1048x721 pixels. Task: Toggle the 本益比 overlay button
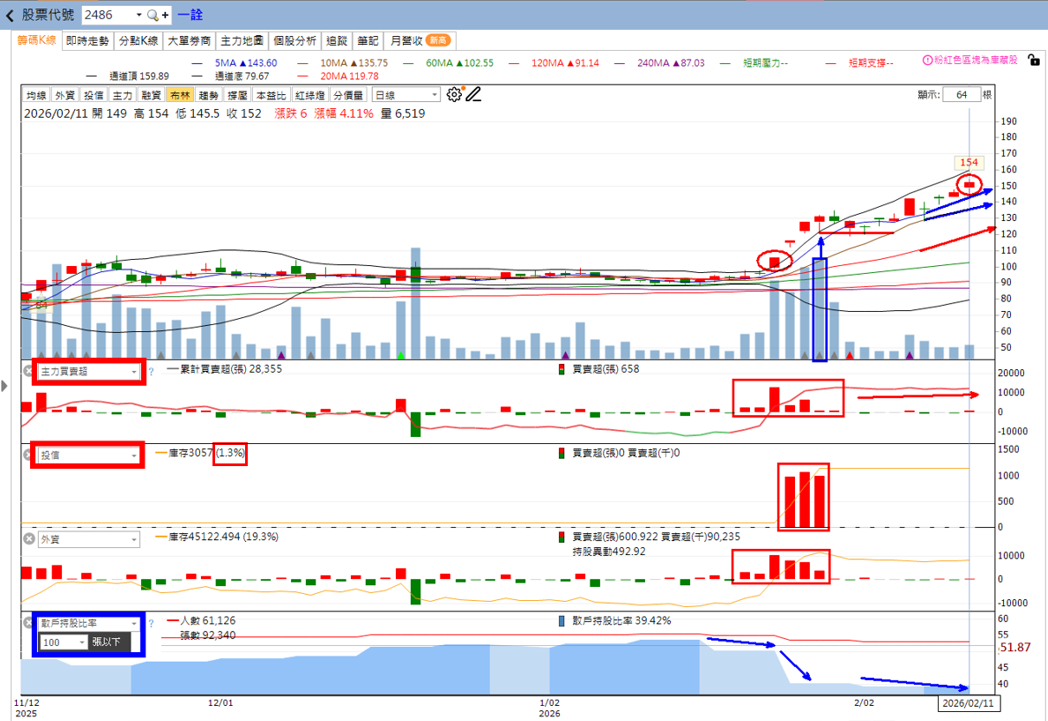point(271,95)
